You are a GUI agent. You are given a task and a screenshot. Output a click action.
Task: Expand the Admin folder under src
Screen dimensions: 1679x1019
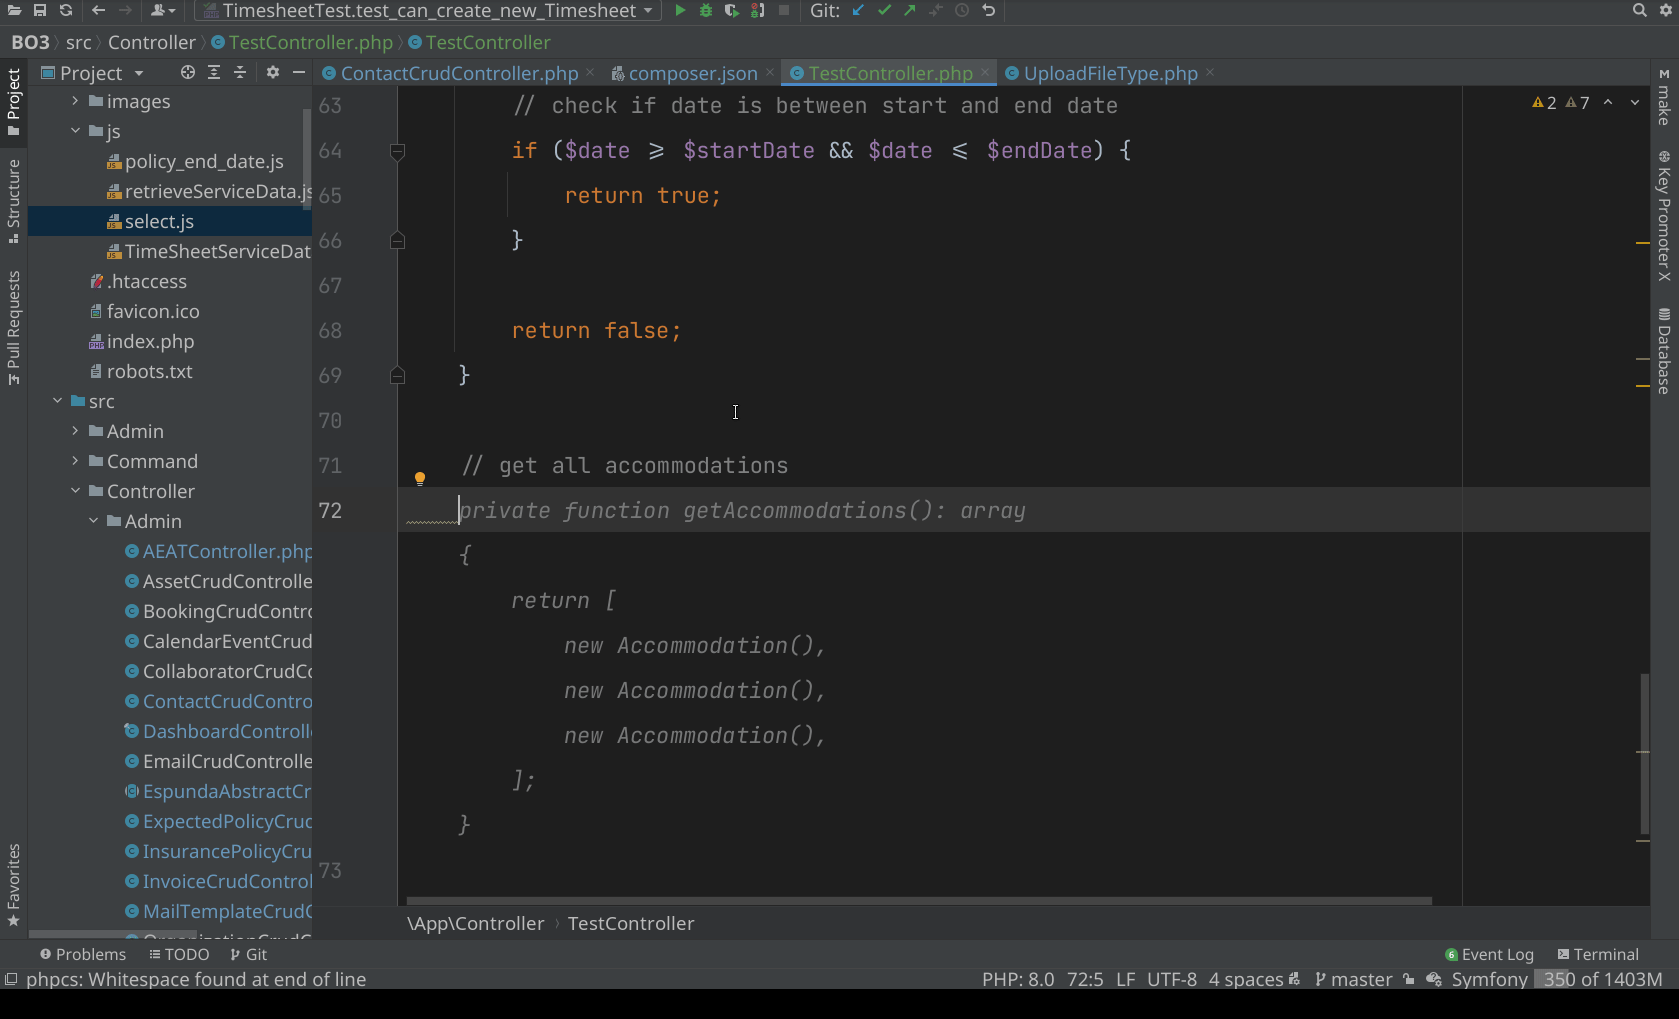[74, 431]
